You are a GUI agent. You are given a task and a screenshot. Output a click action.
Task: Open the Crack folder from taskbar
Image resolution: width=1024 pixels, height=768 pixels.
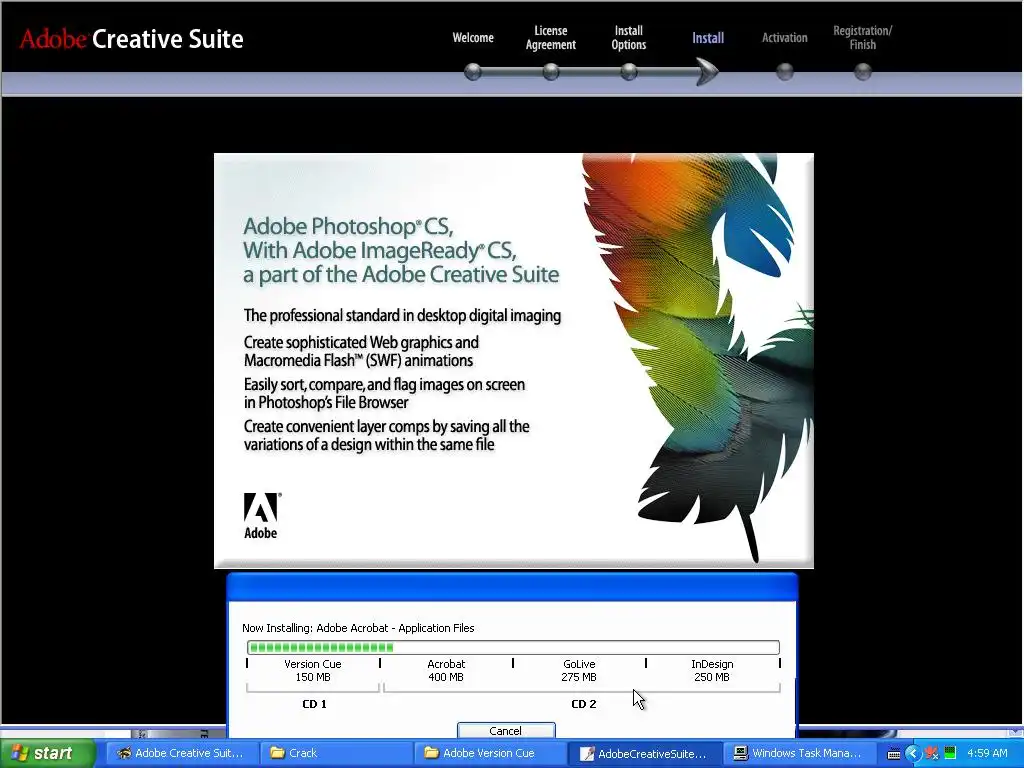tap(334, 753)
